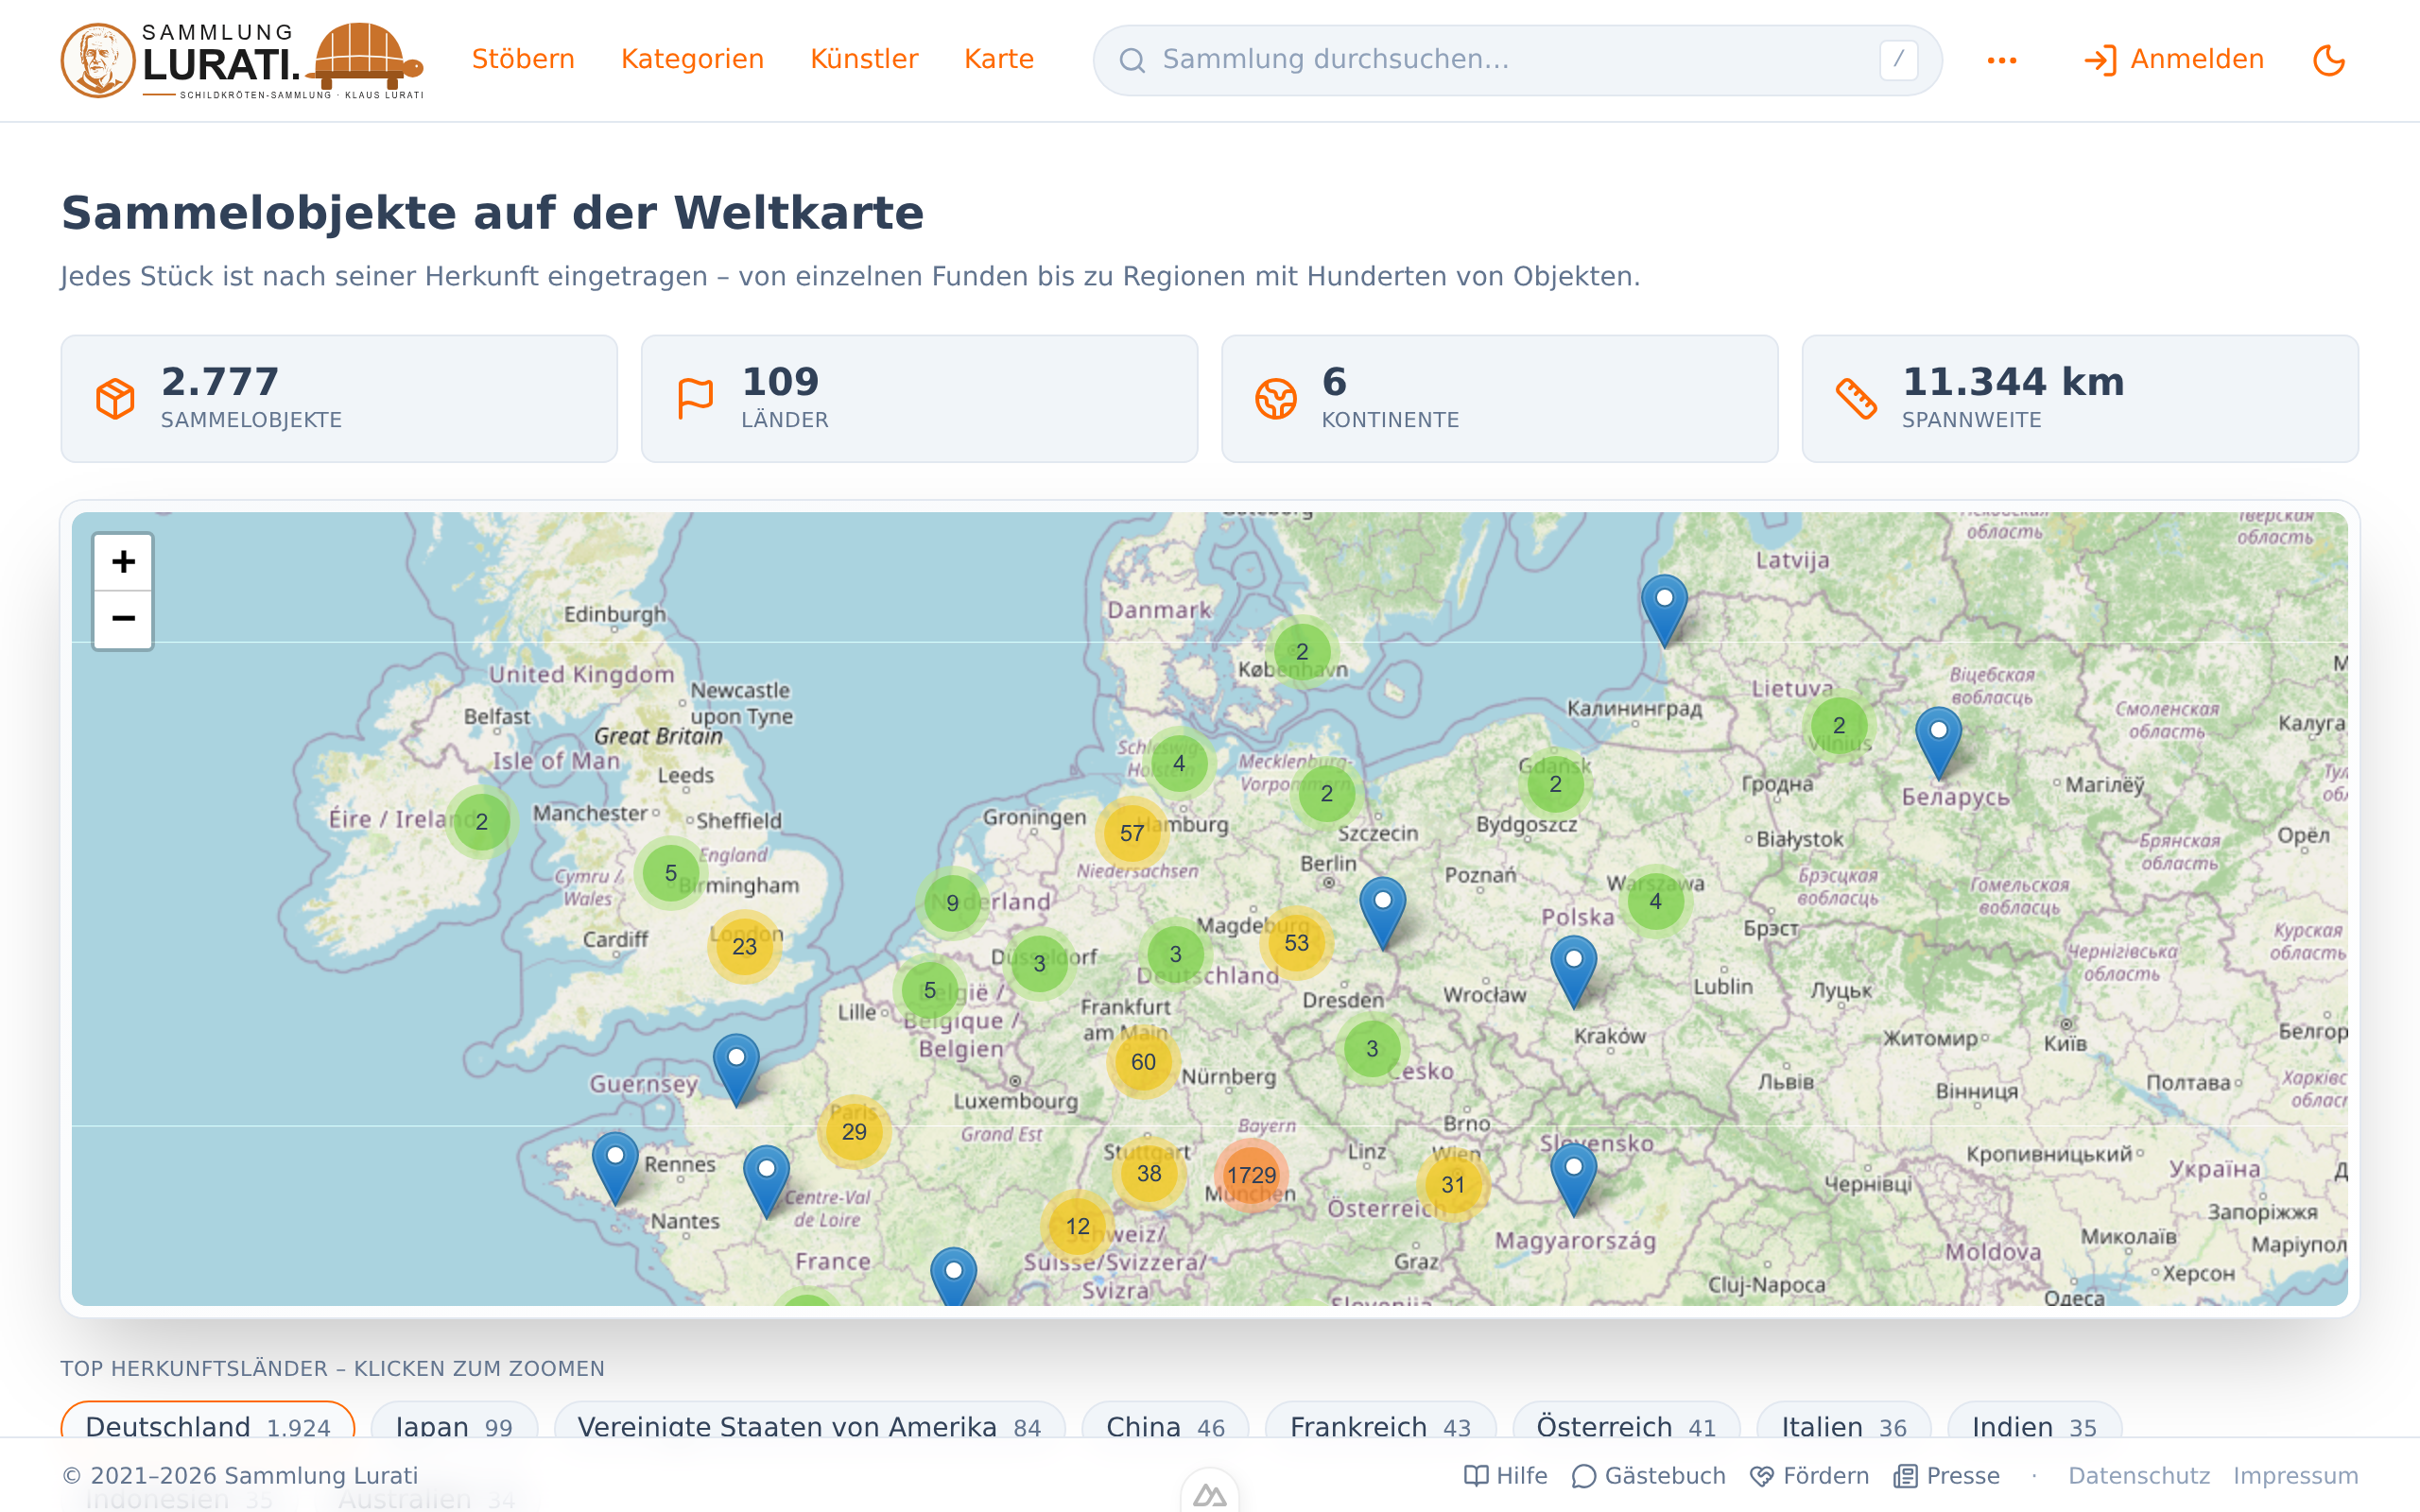The width and height of the screenshot is (2420, 1512).
Task: Open the 2 cluster near København
Action: coord(1302,652)
